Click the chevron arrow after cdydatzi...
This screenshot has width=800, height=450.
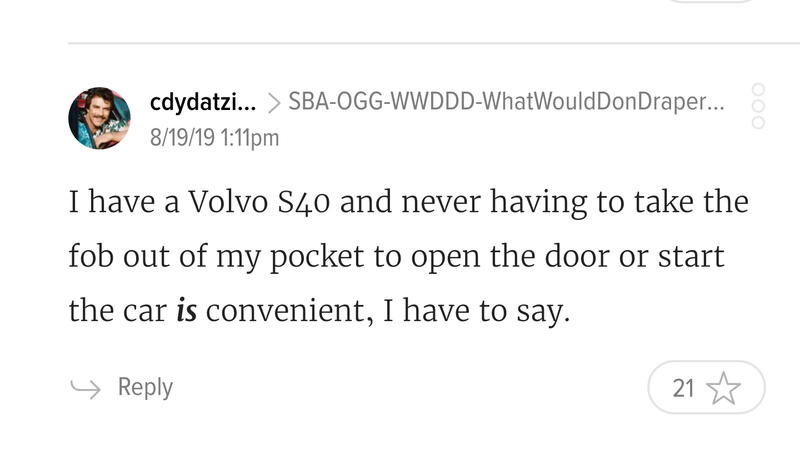point(273,103)
